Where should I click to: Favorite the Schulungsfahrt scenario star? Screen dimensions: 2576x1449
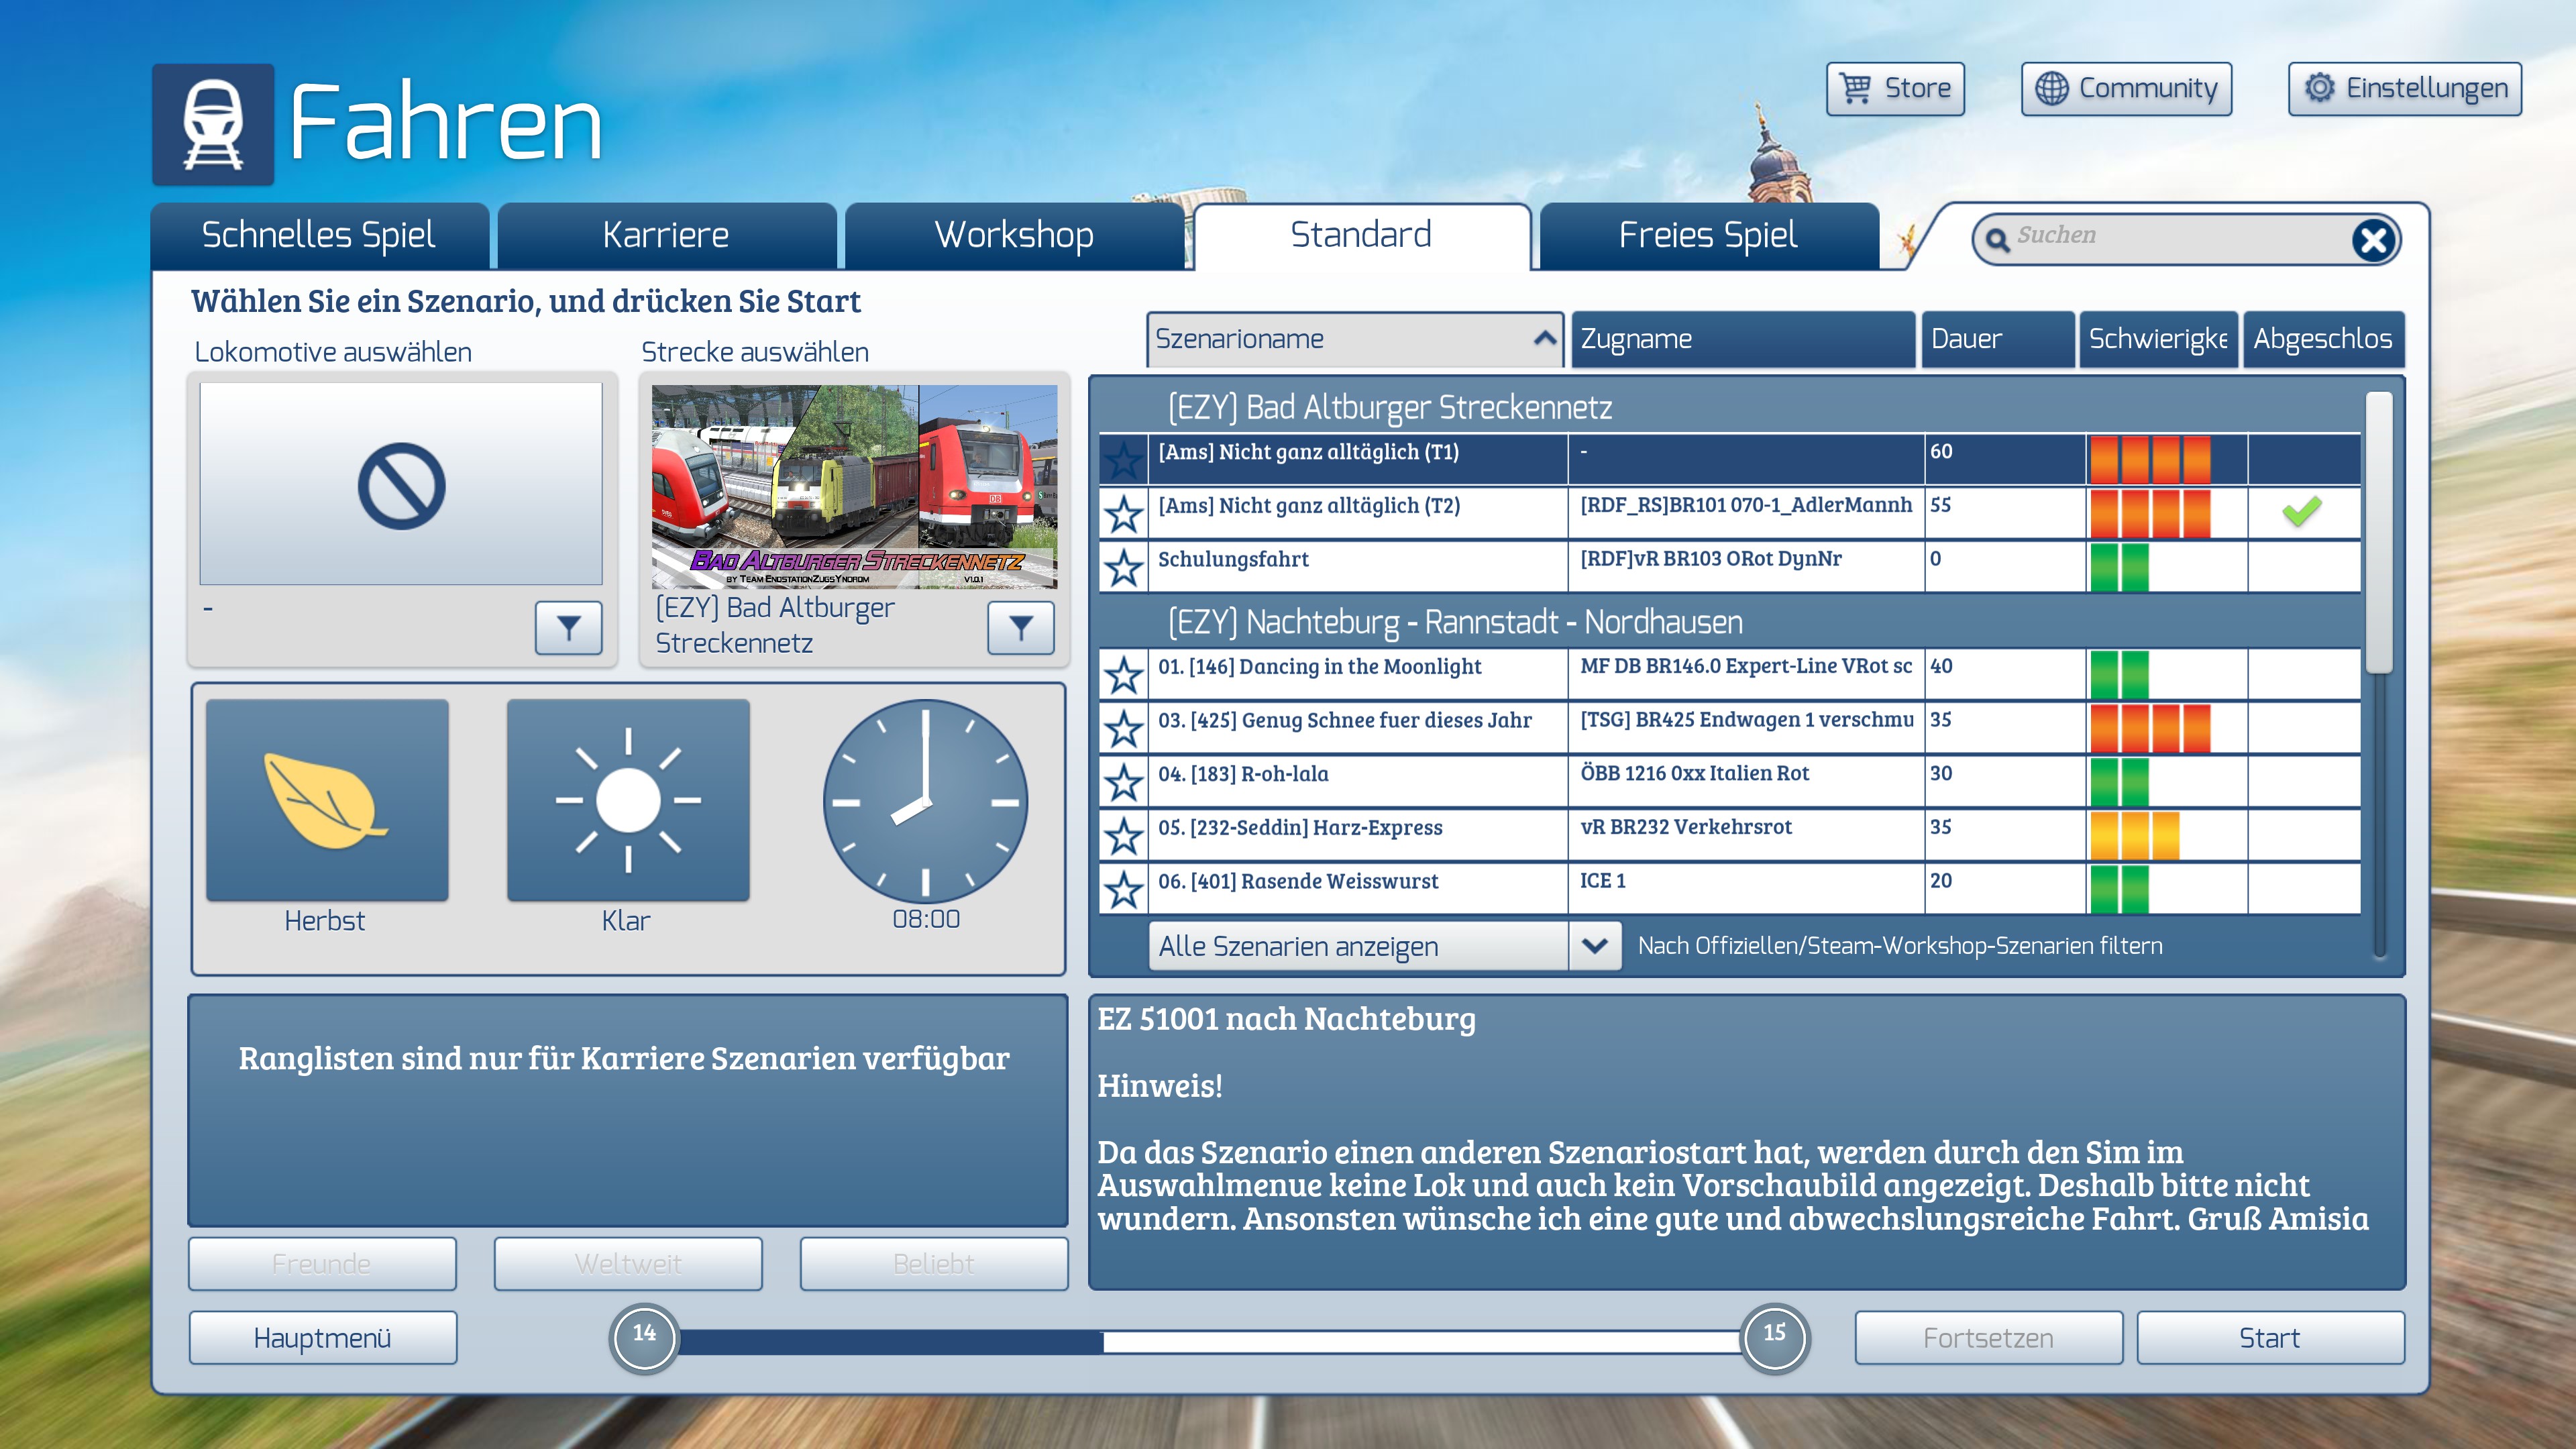click(1124, 567)
